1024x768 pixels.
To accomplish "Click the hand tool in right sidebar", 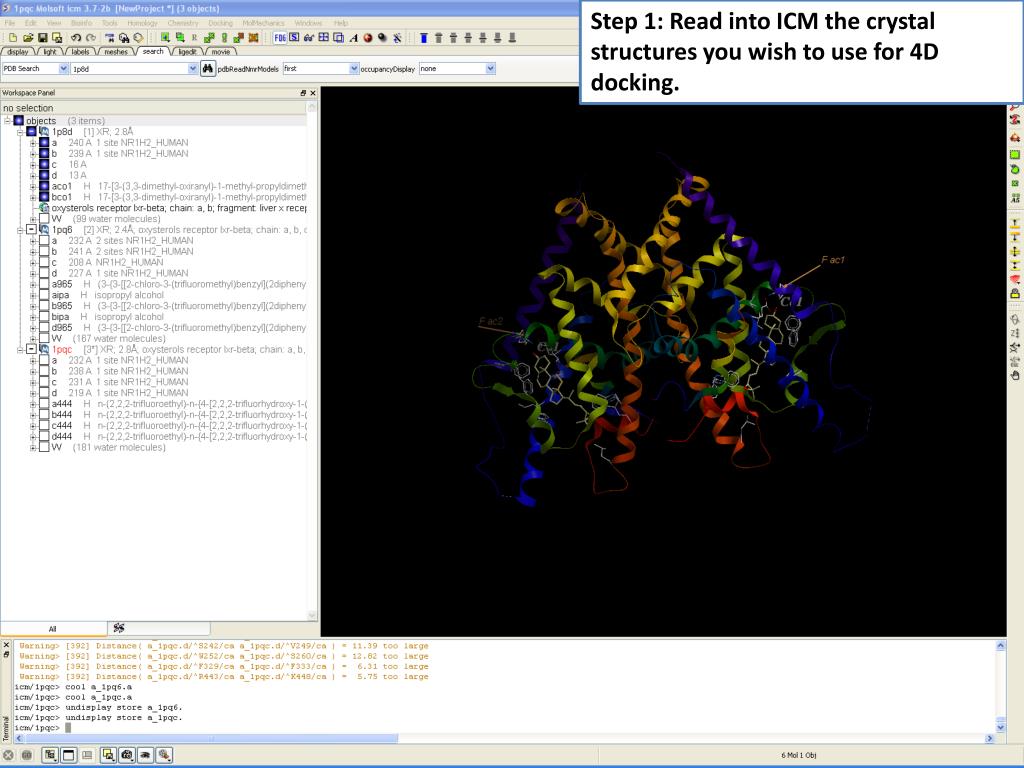I will (x=1015, y=376).
